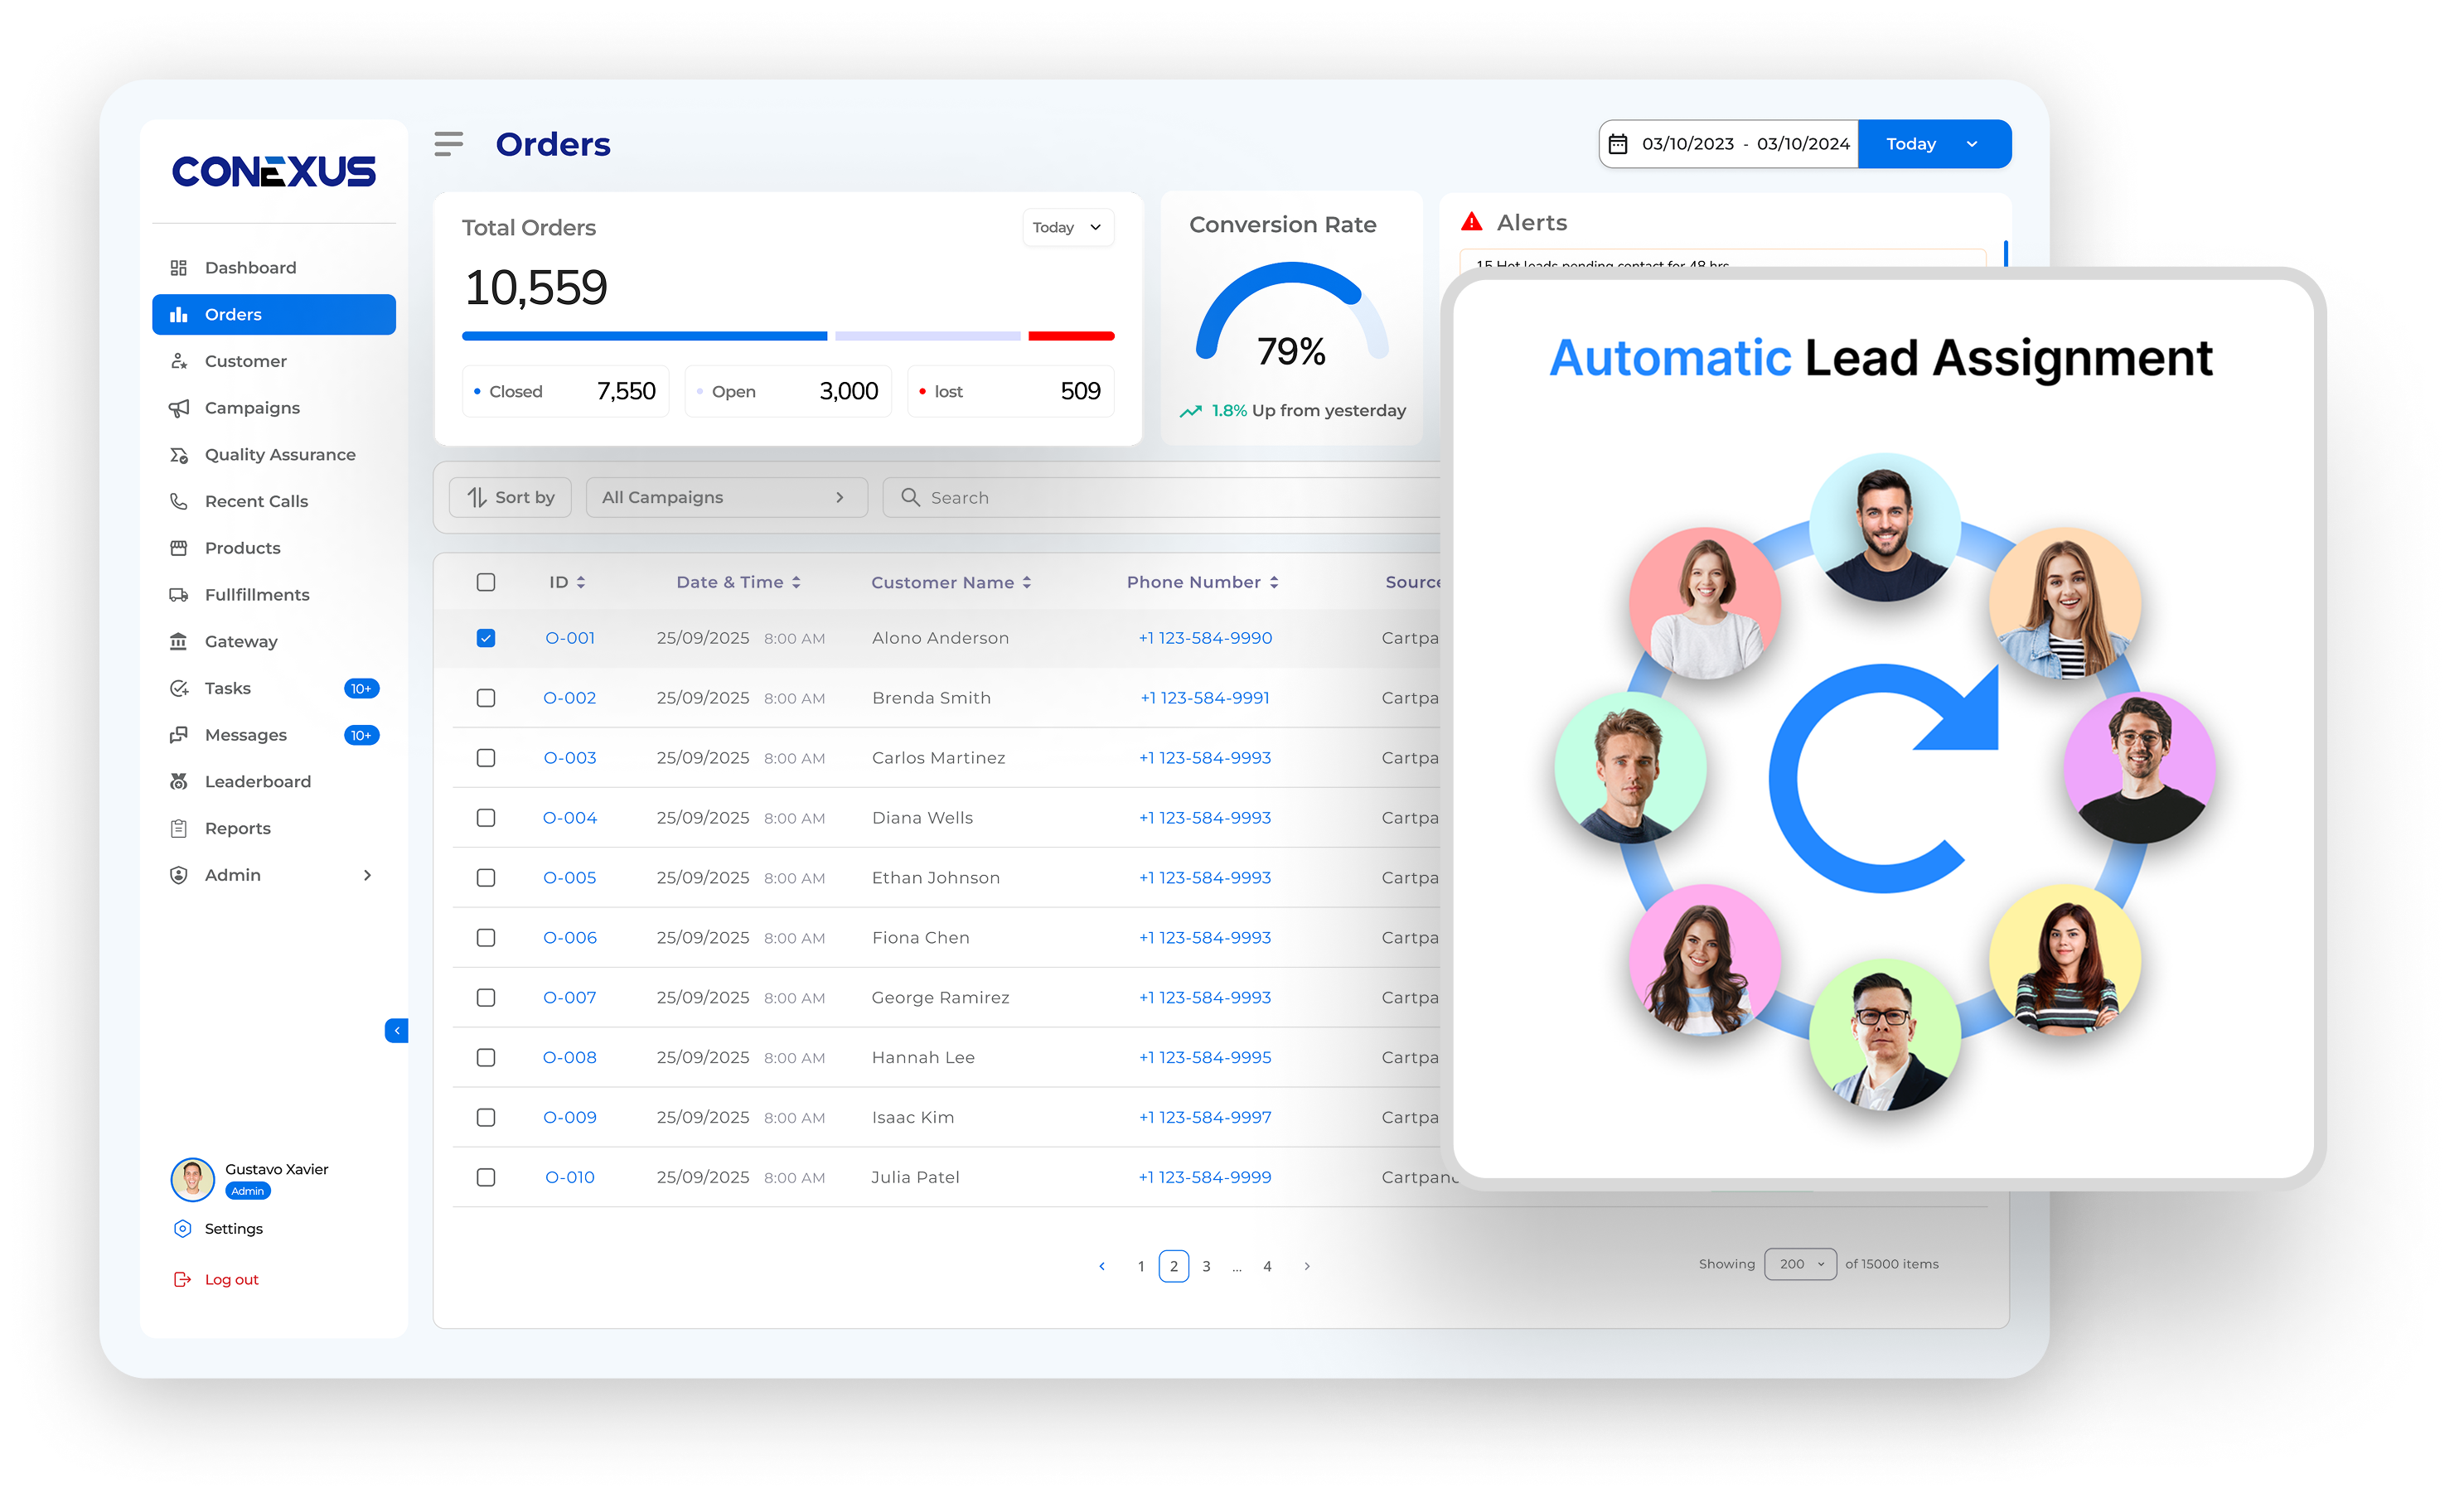2464x1498 pixels.
Task: Open the Messages menu item
Action: click(x=245, y=734)
